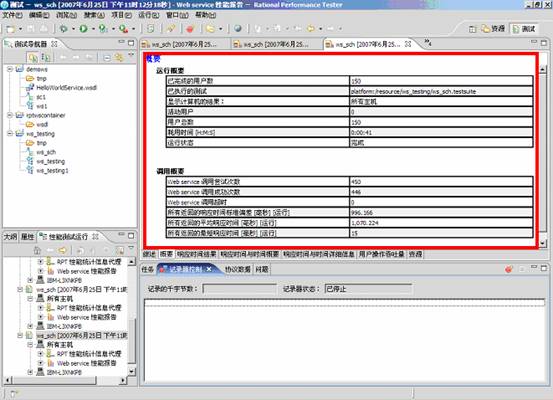
Task: Click the collapse all icon in test navigator
Action: [x=107, y=57]
